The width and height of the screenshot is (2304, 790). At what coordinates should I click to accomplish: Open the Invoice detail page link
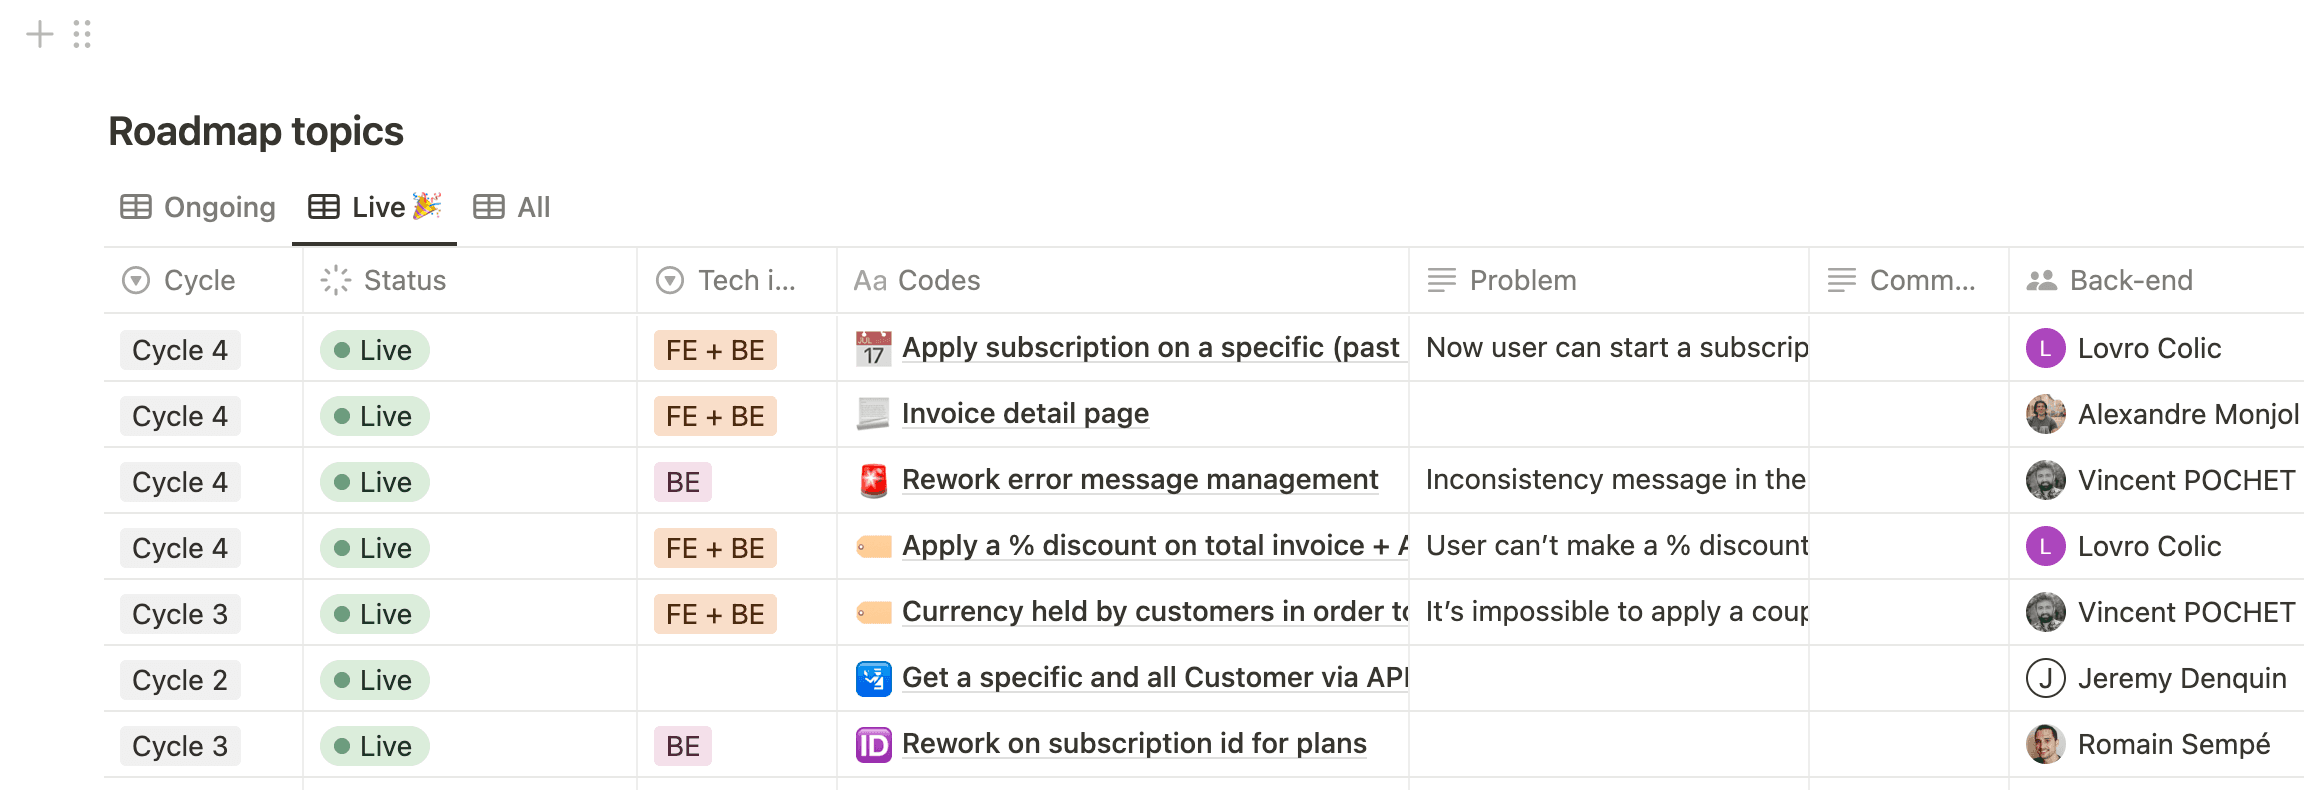[x=1025, y=414]
